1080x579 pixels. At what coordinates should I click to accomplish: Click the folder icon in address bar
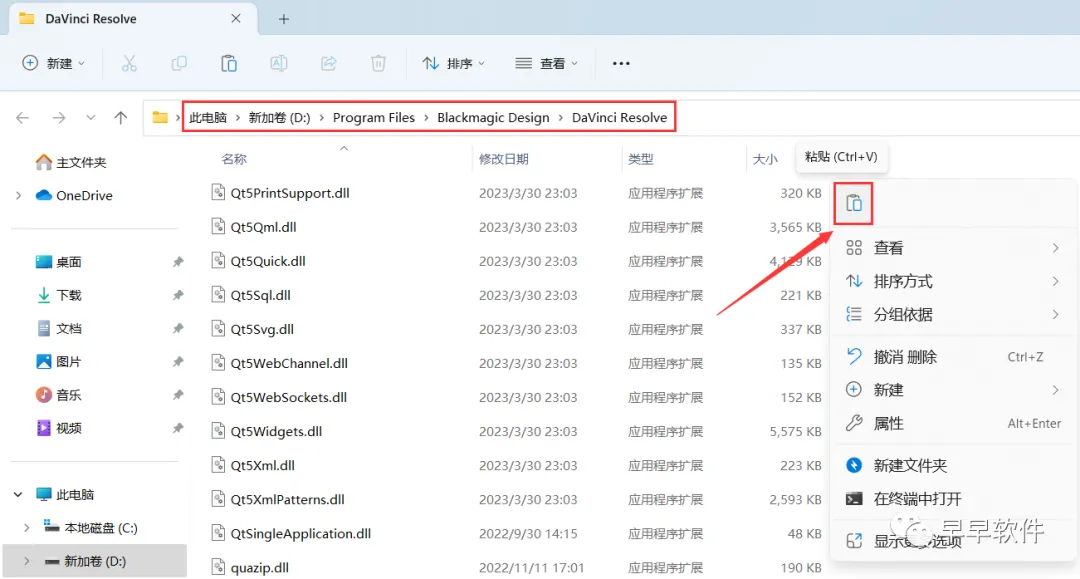tap(160, 117)
